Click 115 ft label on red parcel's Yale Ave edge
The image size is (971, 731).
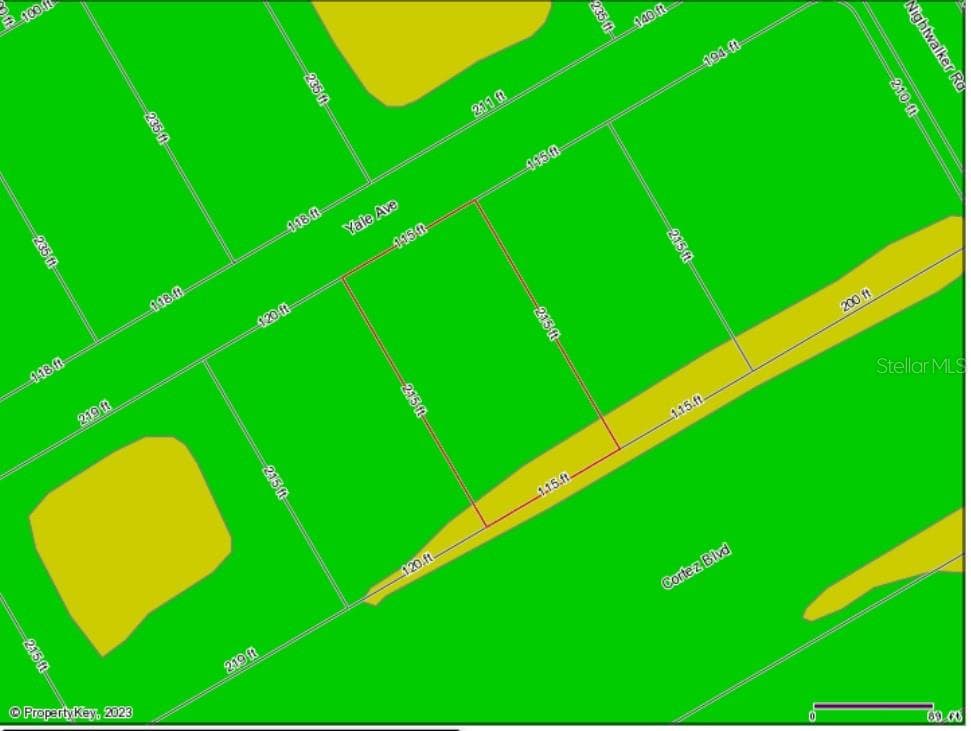tap(410, 235)
